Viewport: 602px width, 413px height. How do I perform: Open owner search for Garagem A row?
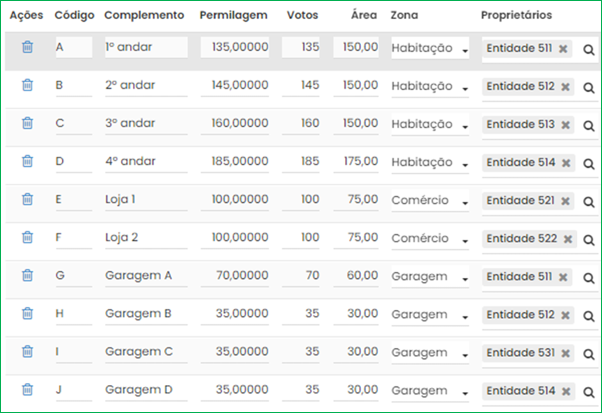[x=589, y=278]
